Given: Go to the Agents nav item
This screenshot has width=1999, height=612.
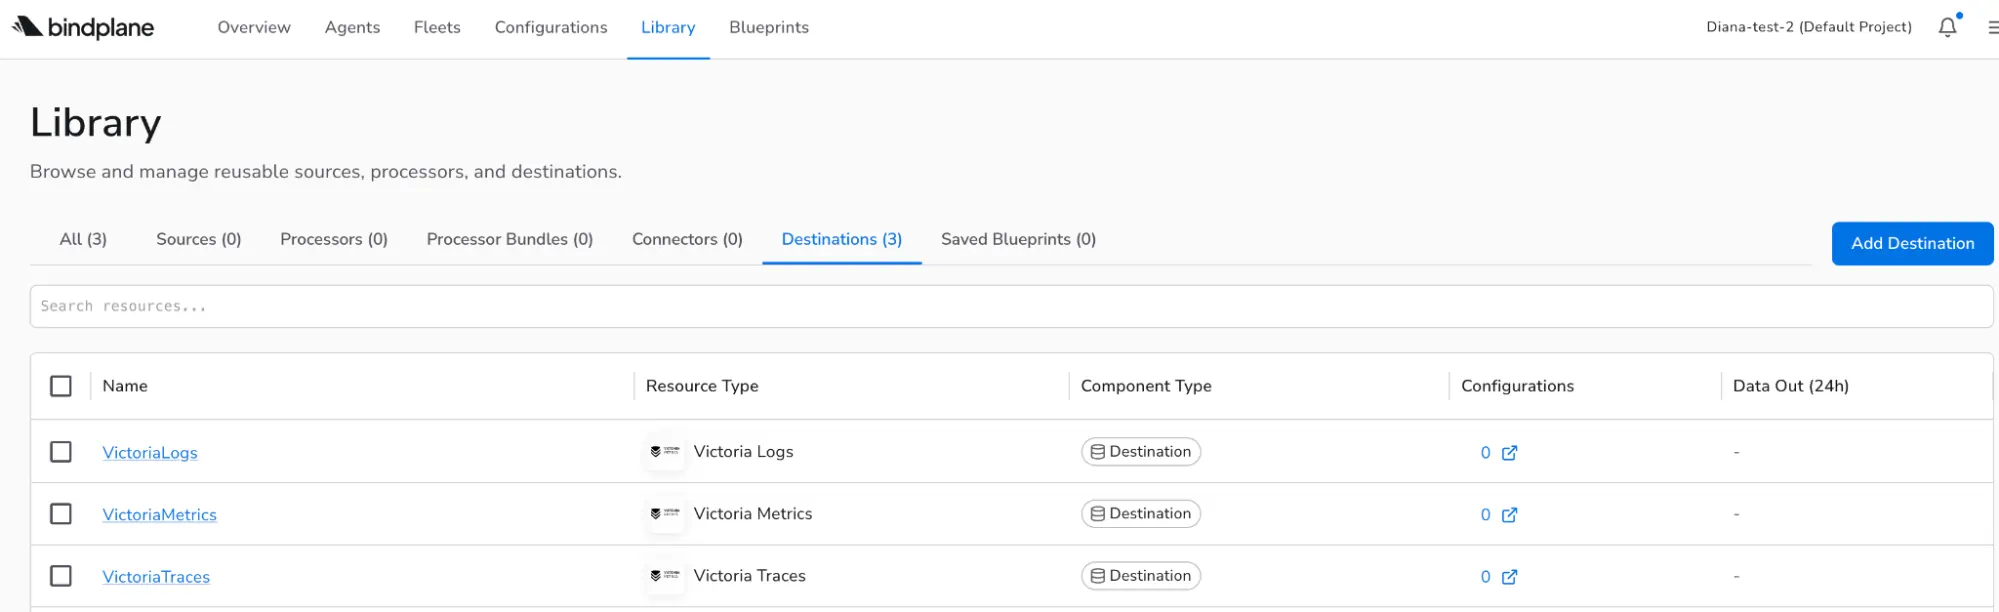Looking at the screenshot, I should 352,27.
